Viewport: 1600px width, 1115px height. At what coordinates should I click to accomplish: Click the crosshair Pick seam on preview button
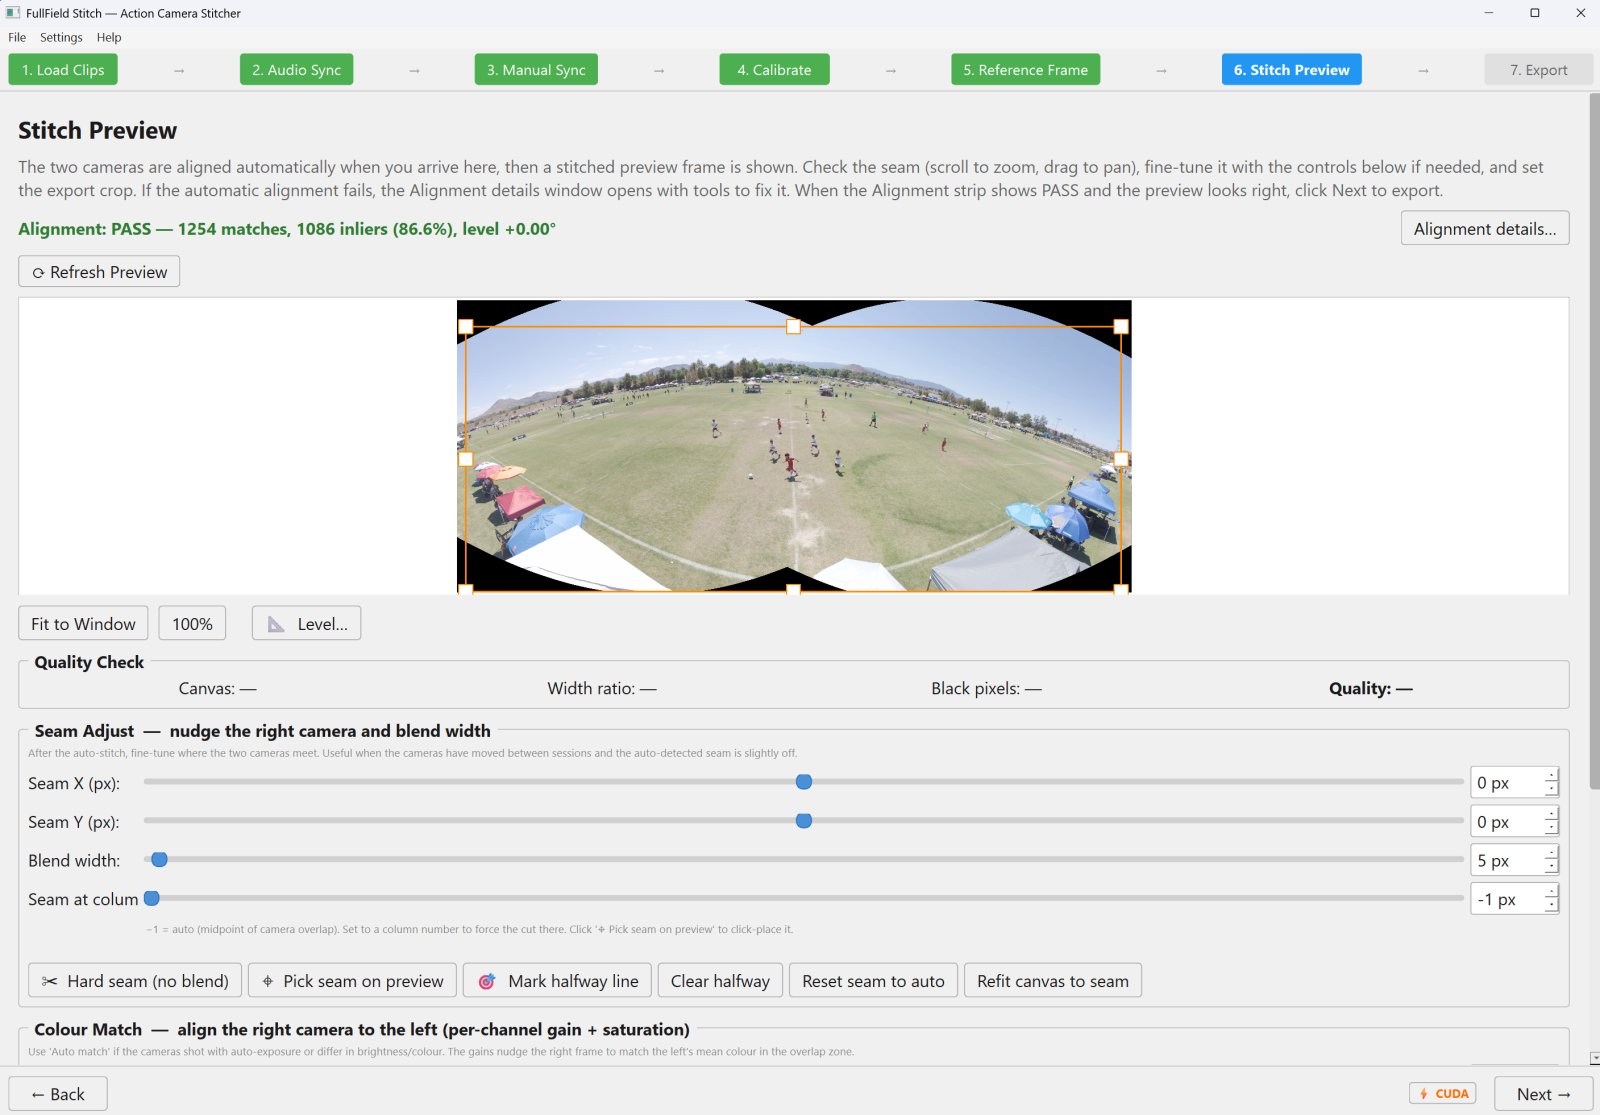(352, 981)
